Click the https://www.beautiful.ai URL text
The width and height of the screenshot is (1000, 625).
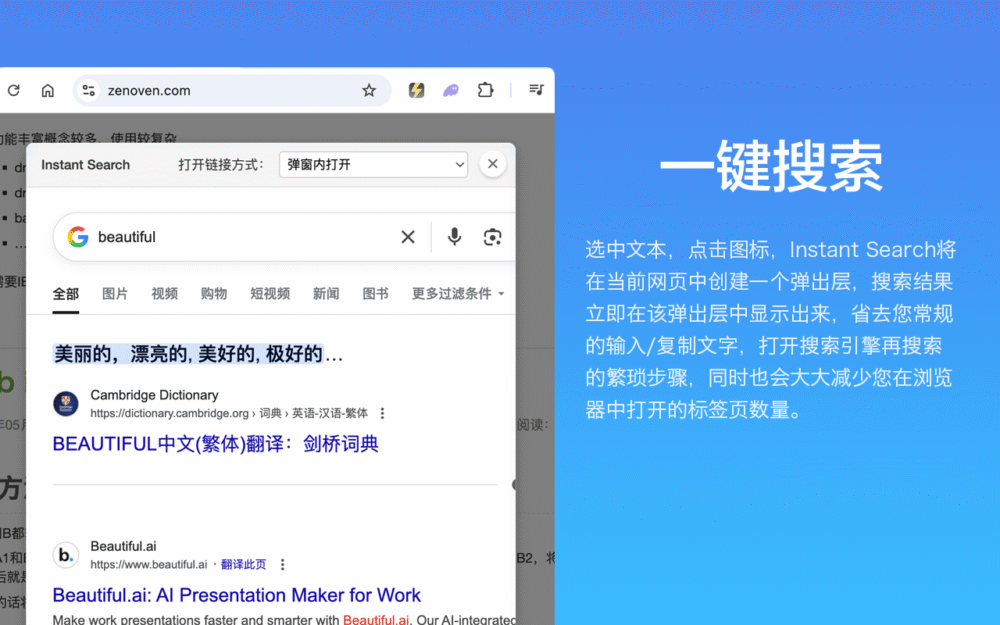pos(149,564)
